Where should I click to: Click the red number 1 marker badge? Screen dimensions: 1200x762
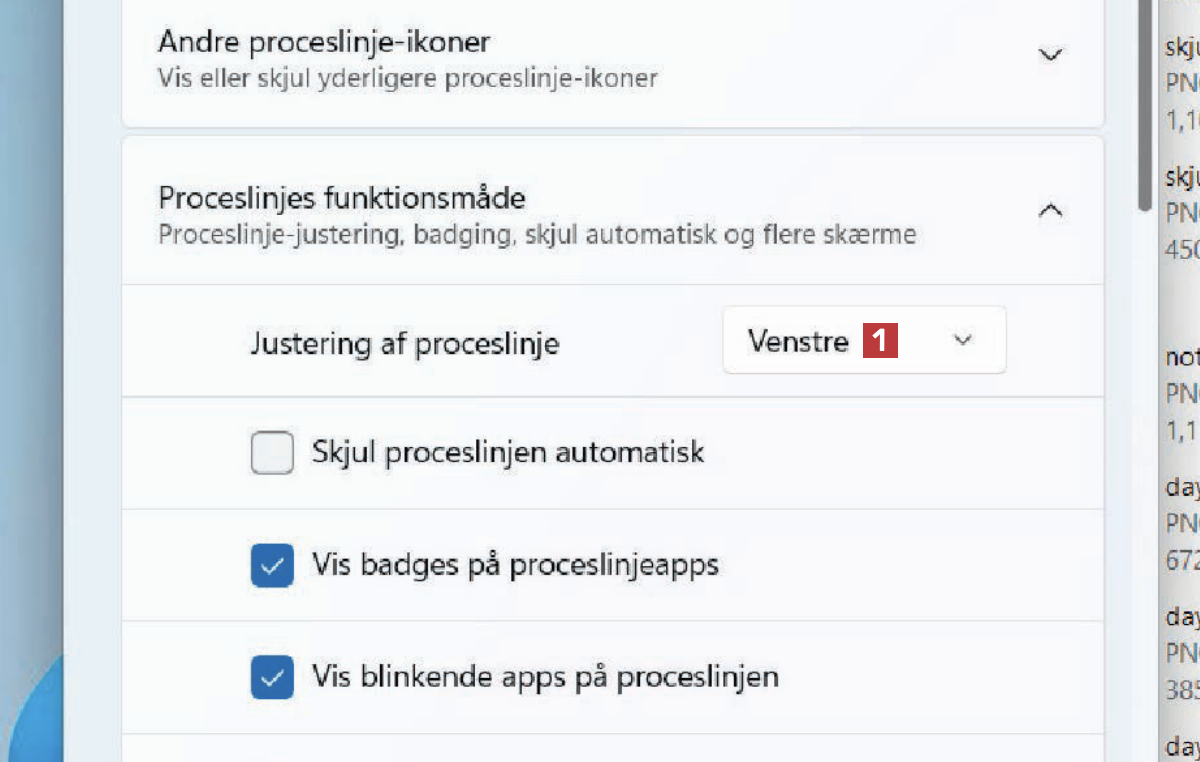click(881, 341)
